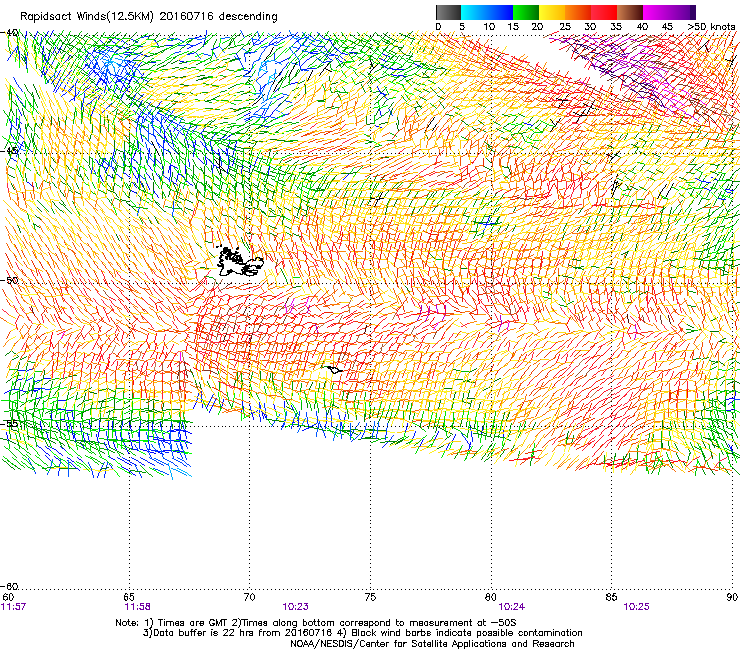Viewport: 740px width, 650px height.
Task: Click the '80' longitude label
Action: tap(491, 597)
